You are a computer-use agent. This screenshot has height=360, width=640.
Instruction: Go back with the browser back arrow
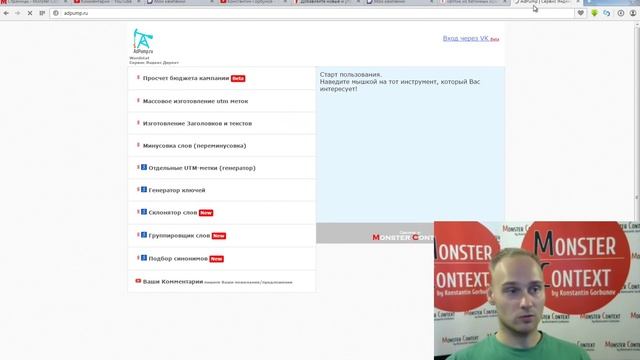6,13
